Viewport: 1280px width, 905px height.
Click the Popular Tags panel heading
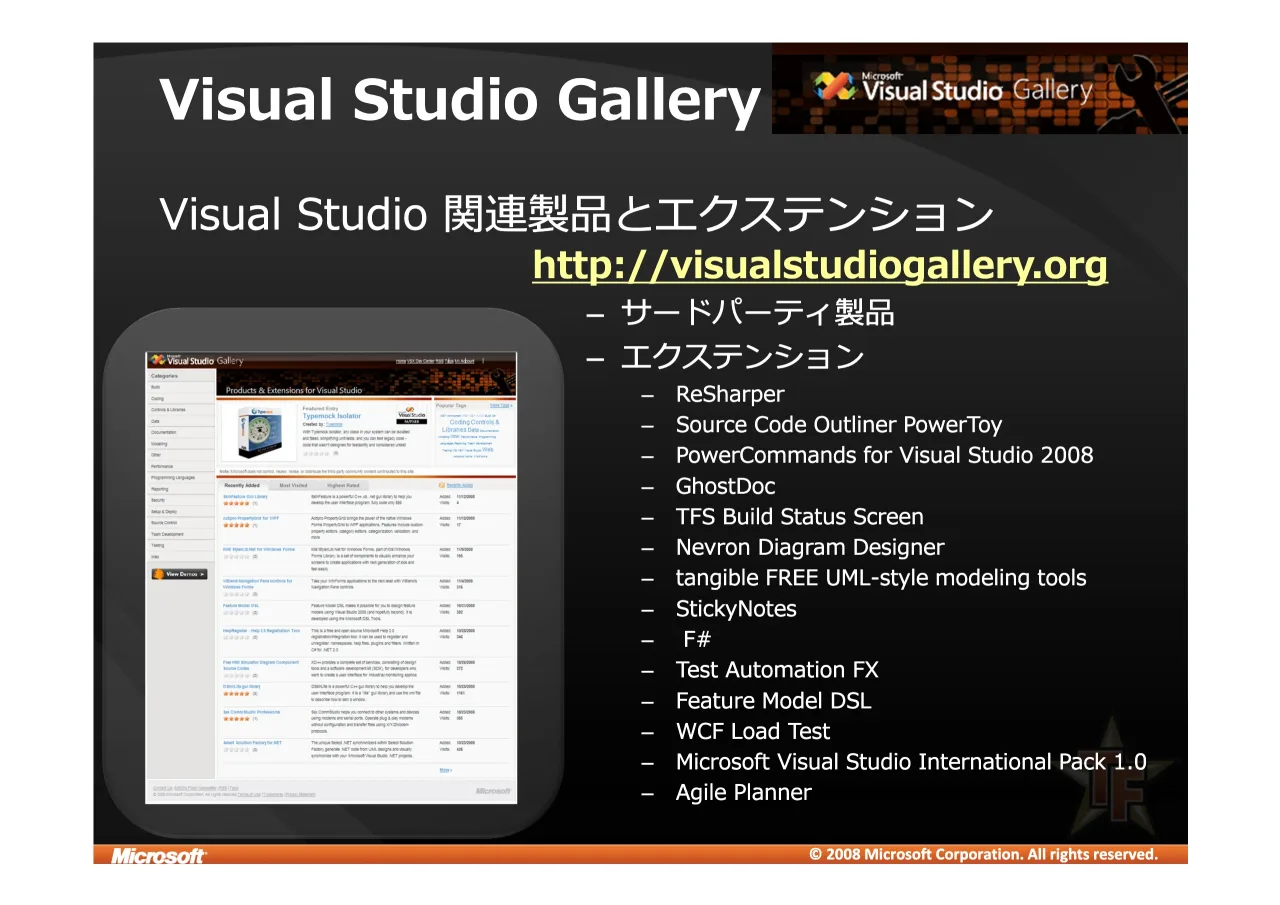pos(451,405)
